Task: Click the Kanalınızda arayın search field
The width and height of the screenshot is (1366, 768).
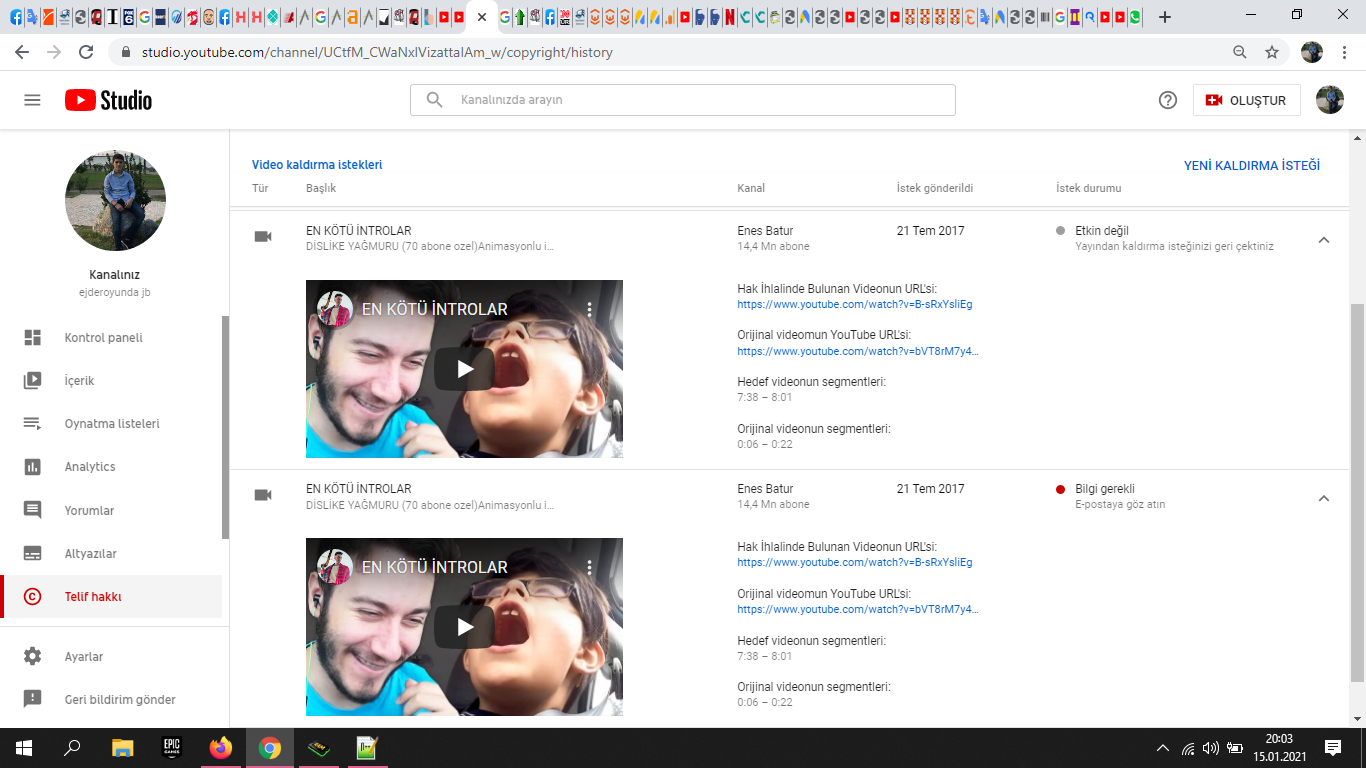Action: point(683,100)
